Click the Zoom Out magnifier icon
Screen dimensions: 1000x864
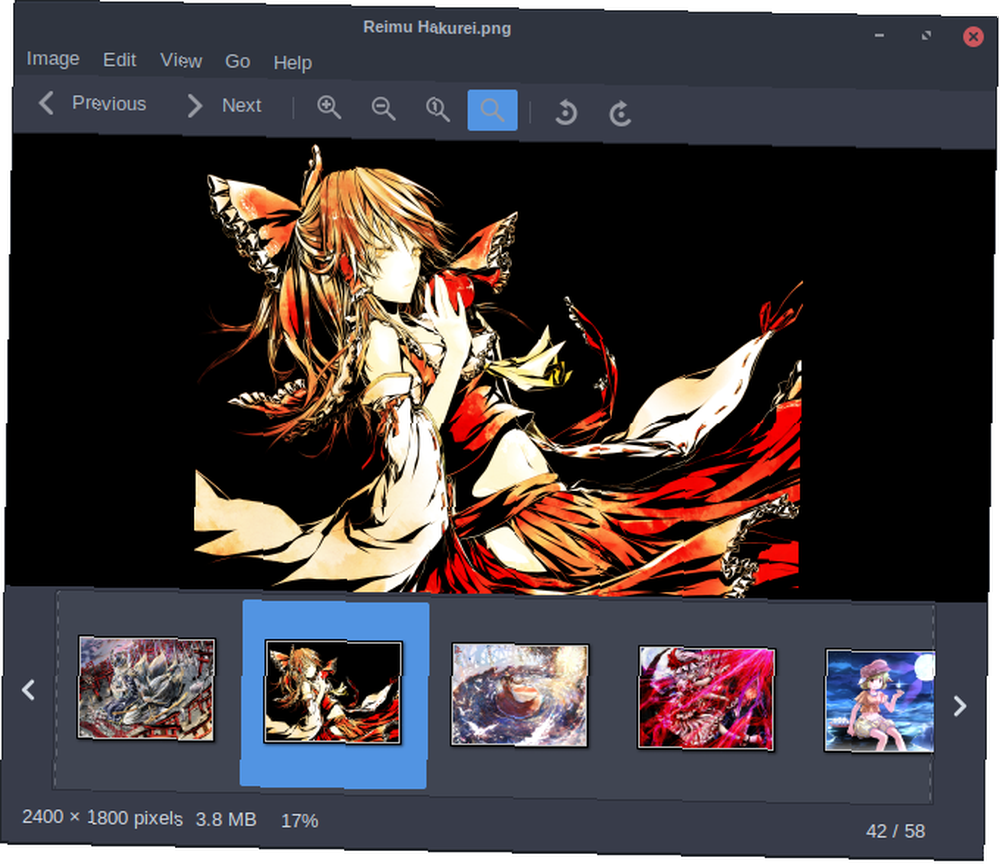coord(383,108)
